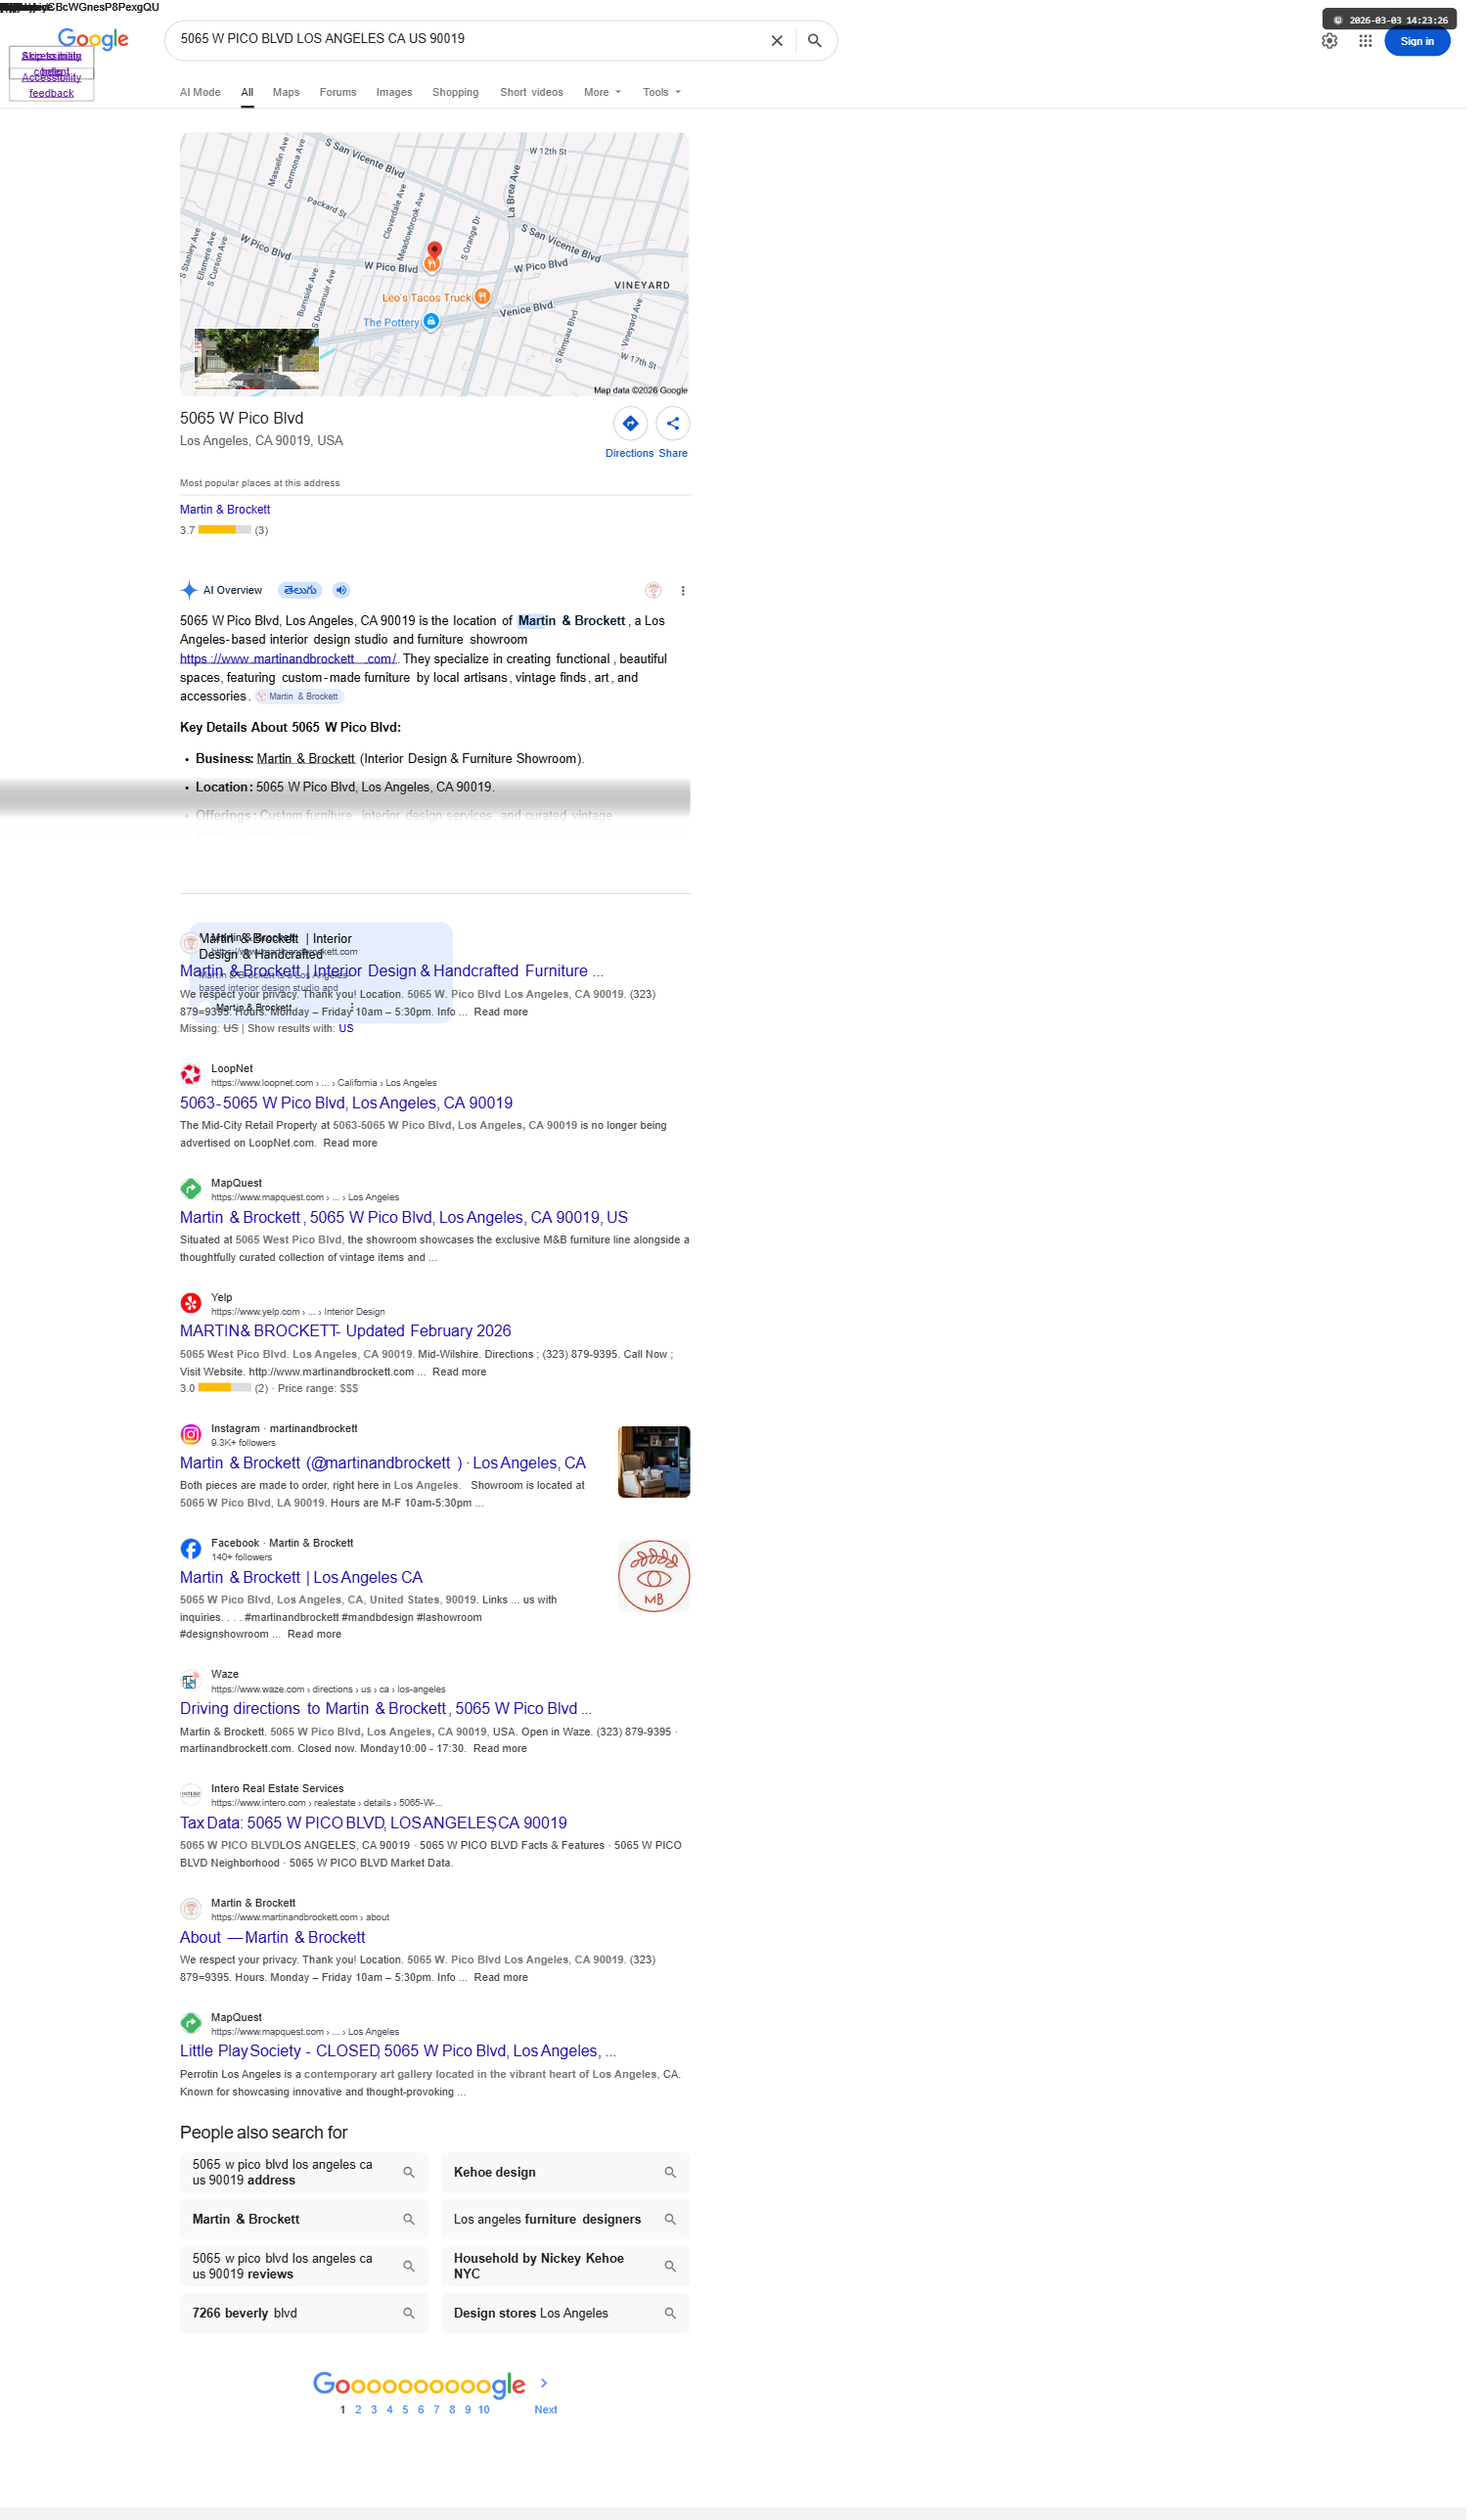Click search icon beside Design stores Los Angeles
1484x2520 pixels.
pos(677,2338)
